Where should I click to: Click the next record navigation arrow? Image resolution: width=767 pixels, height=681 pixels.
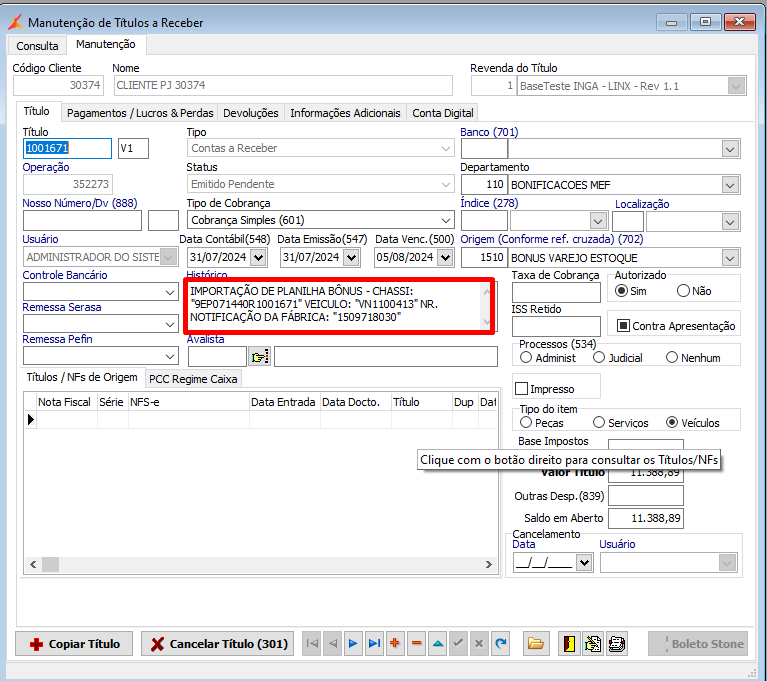353,644
